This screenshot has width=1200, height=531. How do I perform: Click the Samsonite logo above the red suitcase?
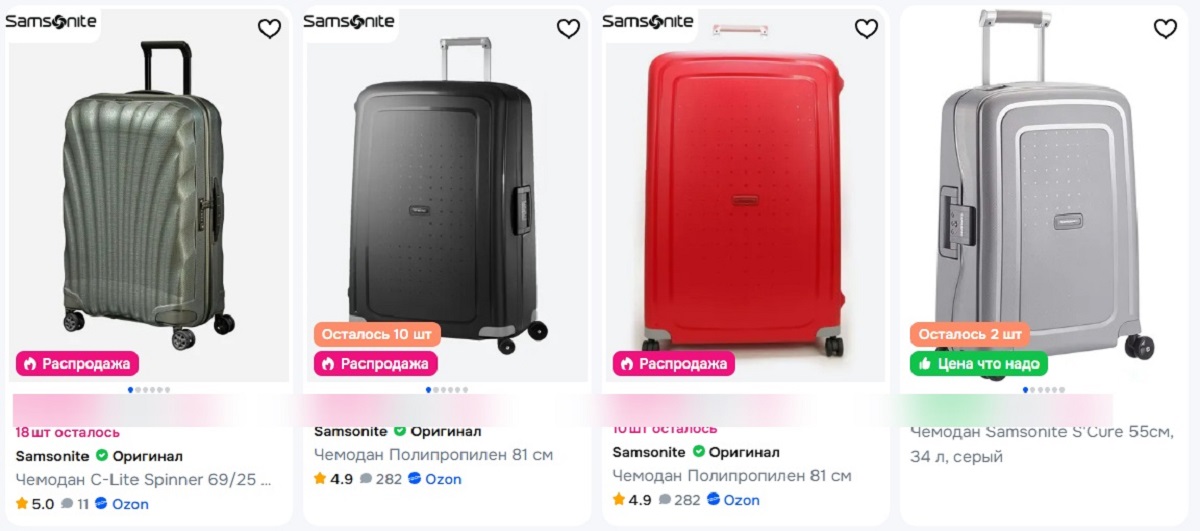pyautogui.click(x=647, y=22)
